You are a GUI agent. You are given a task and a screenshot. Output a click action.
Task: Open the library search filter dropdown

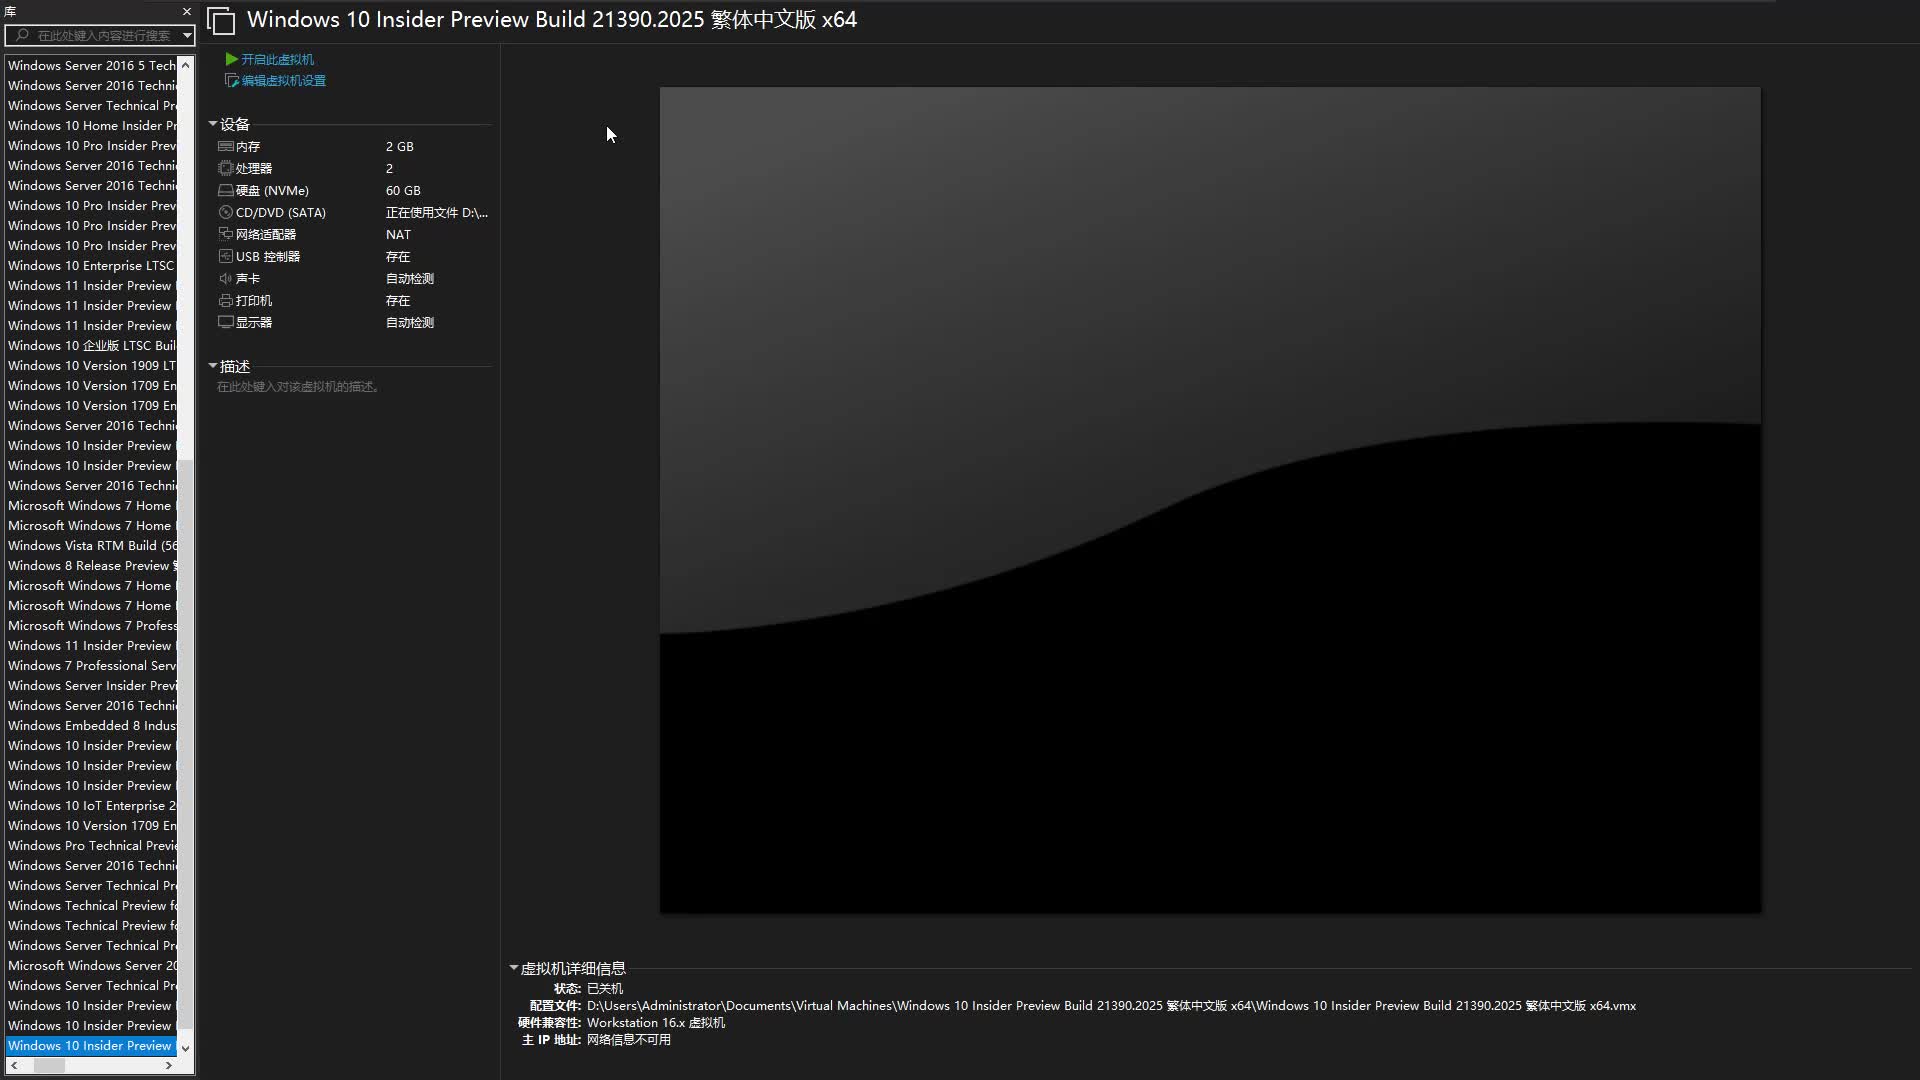pyautogui.click(x=187, y=36)
